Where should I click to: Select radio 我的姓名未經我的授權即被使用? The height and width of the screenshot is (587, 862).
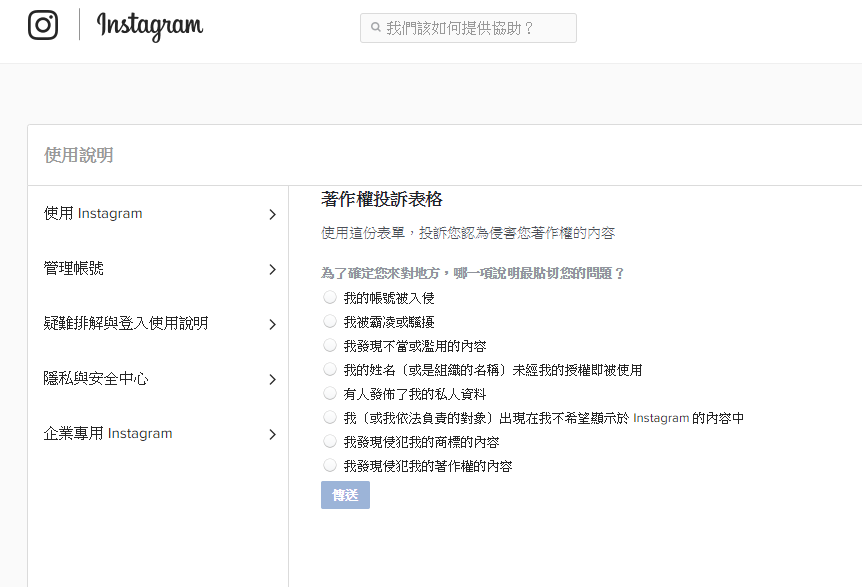click(330, 369)
